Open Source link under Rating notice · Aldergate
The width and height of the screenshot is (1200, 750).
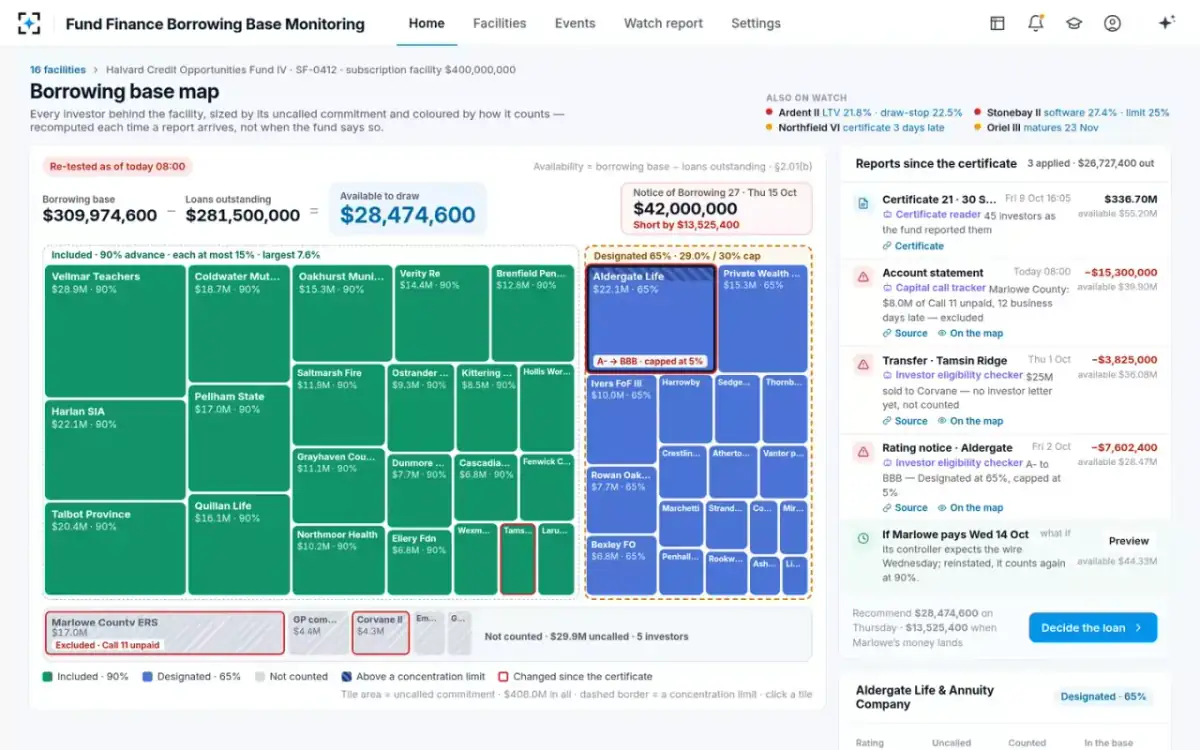pyautogui.click(x=905, y=508)
